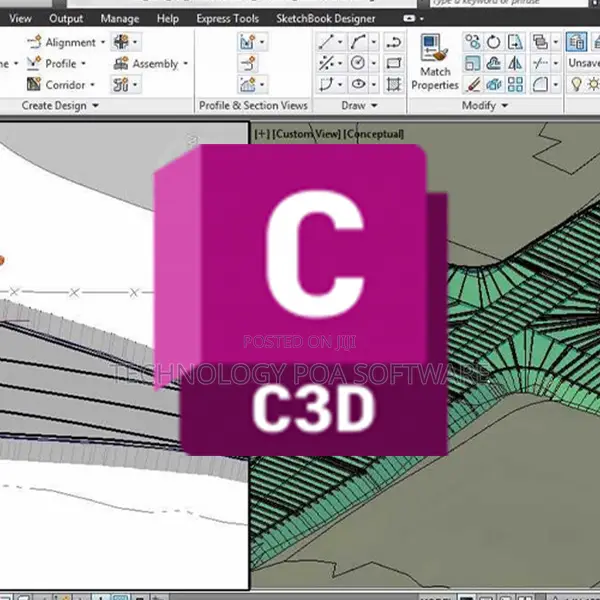600x600 pixels.
Task: Open the Fillet tool dropdown arrow
Action: (556, 84)
